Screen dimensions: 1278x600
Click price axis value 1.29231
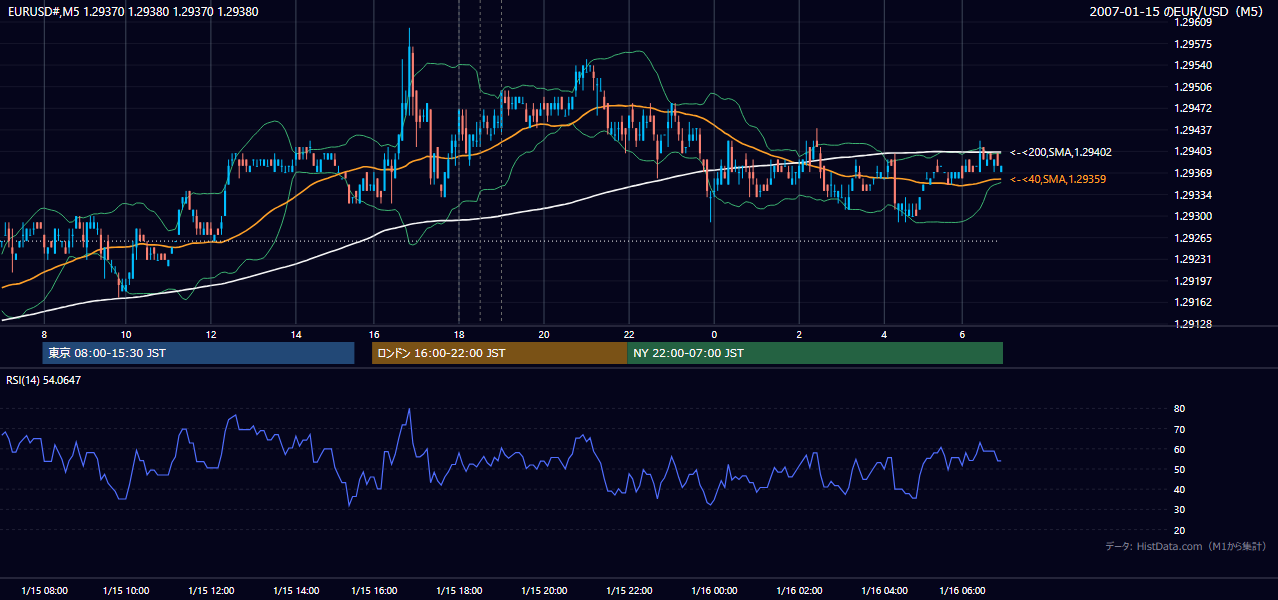coord(1192,259)
